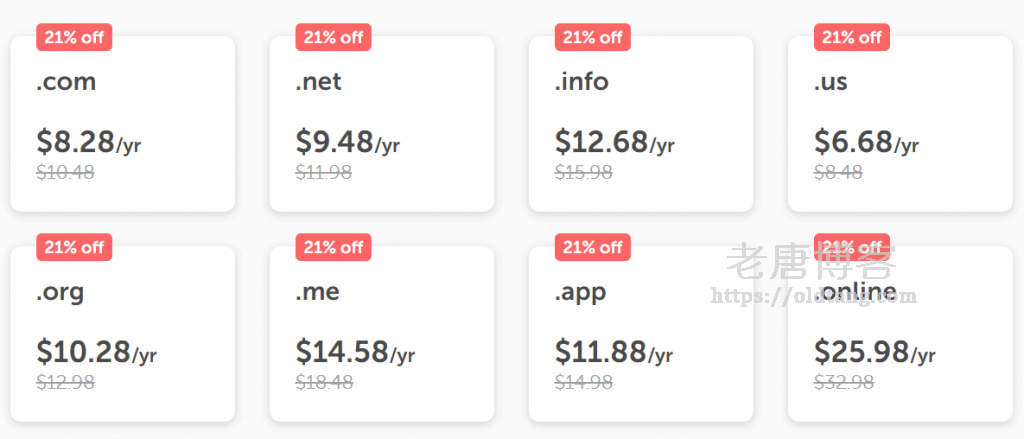Click the .com domain card

[x=122, y=124]
